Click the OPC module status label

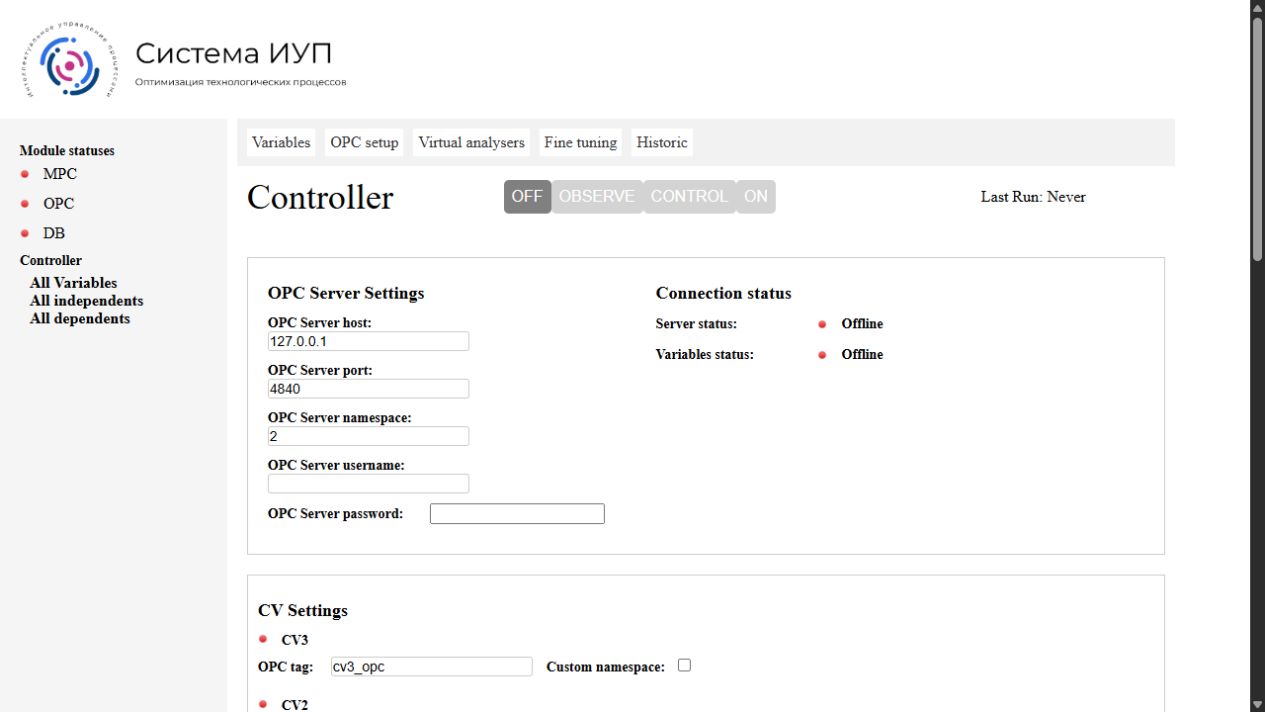pyautogui.click(x=58, y=204)
